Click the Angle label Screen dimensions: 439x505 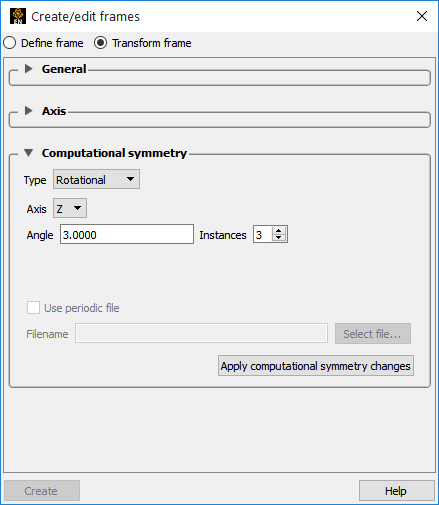coord(40,235)
